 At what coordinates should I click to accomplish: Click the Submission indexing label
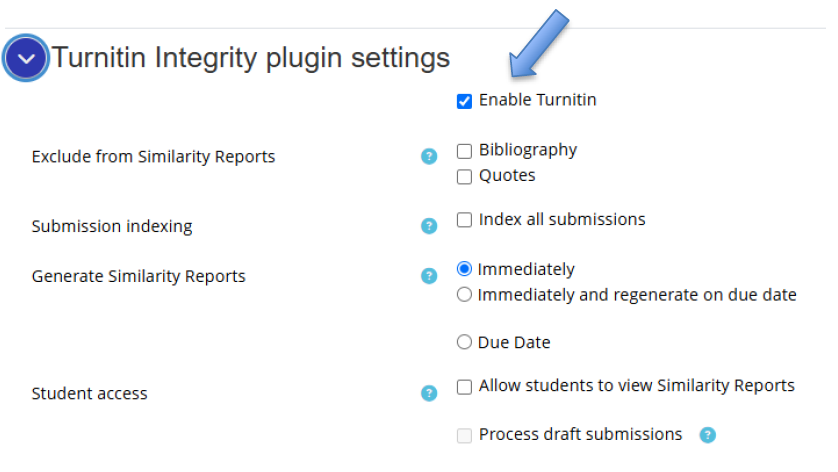(x=112, y=227)
